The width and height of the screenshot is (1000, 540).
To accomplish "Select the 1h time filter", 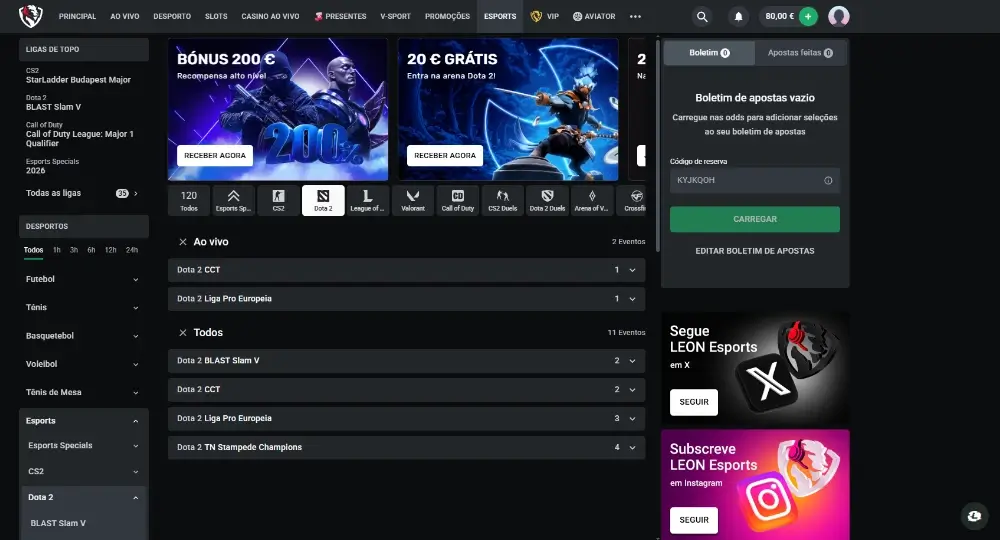I will click(x=57, y=250).
